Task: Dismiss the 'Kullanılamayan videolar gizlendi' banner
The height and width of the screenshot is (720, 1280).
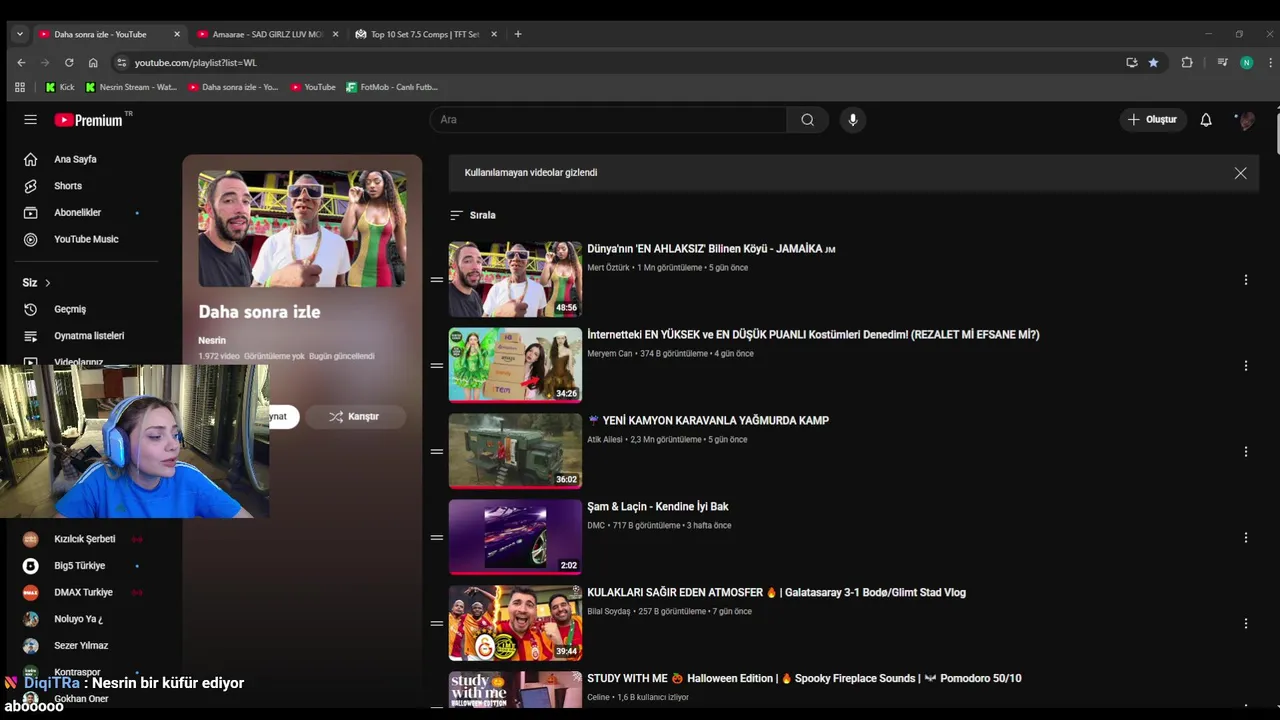Action: [x=1240, y=173]
